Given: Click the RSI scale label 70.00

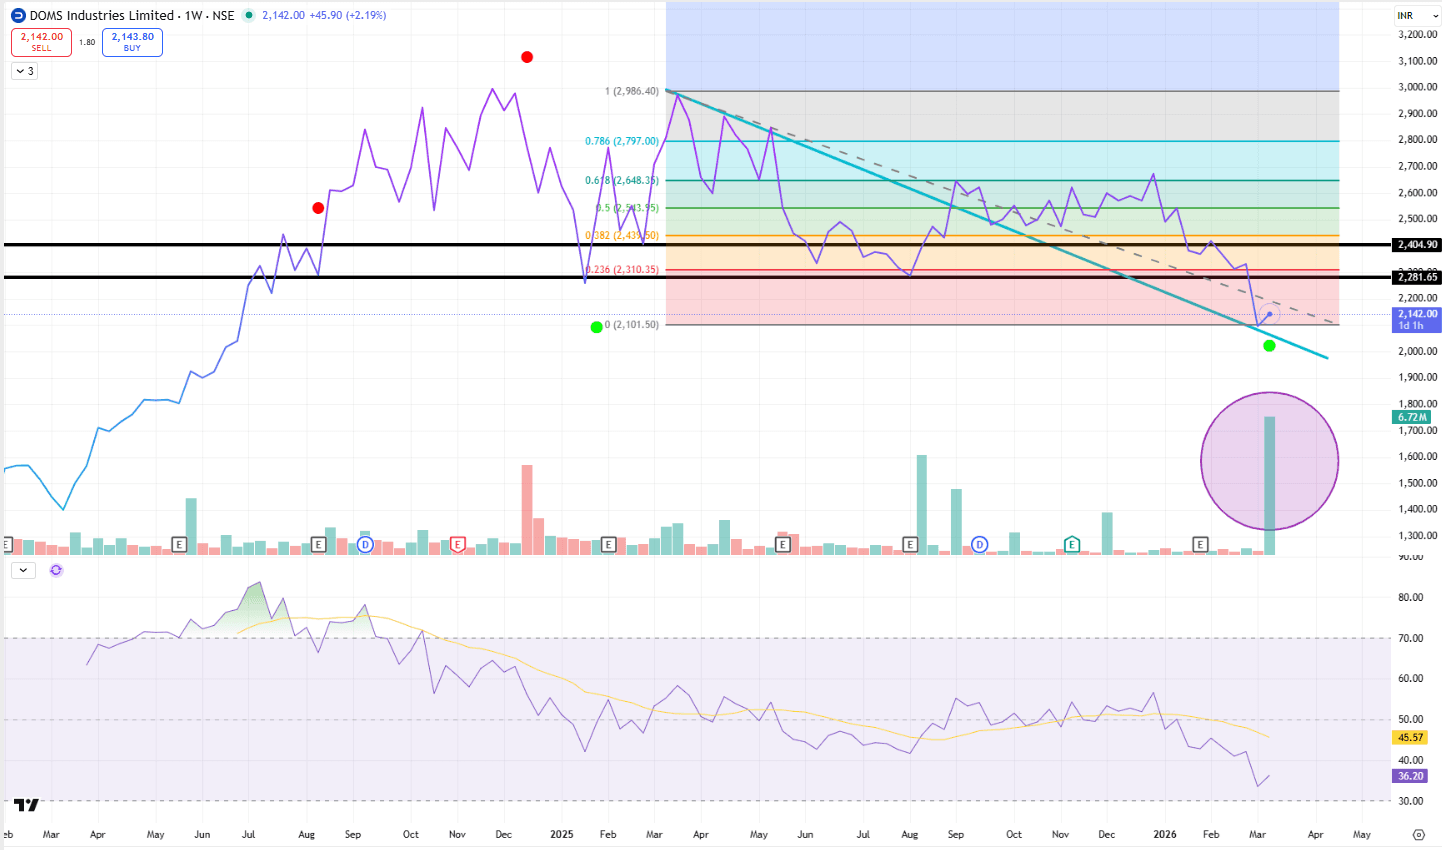Looking at the screenshot, I should tap(1411, 638).
